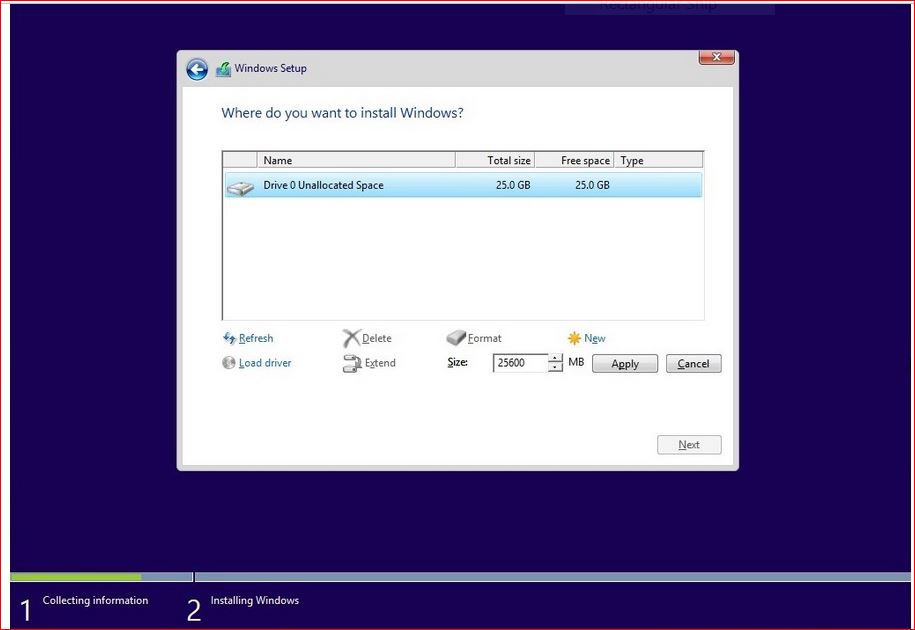This screenshot has height=630, width=915.
Task: Cancel the new partition creation
Action: pyautogui.click(x=693, y=363)
